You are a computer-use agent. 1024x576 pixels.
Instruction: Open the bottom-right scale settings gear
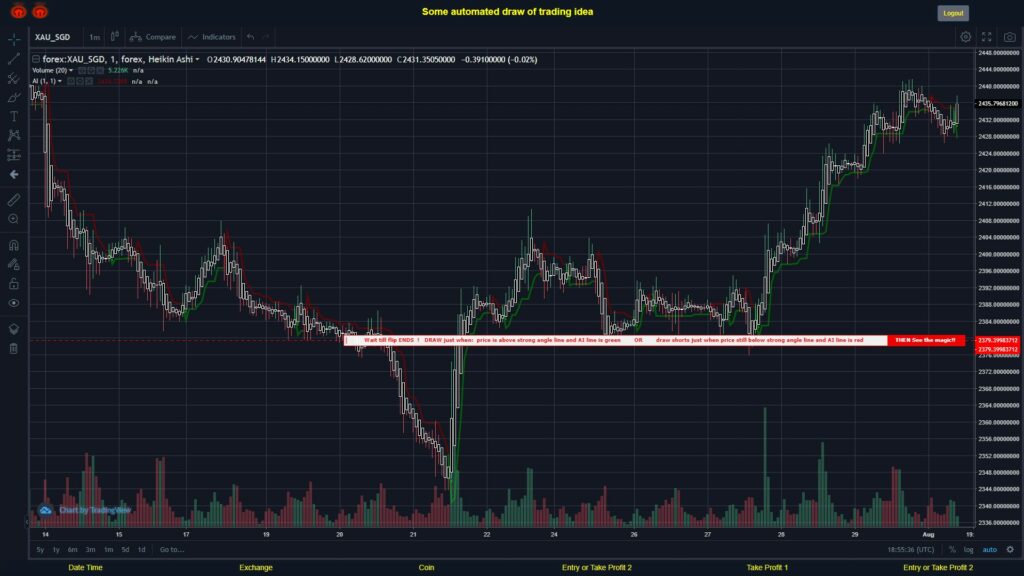[1010, 550]
